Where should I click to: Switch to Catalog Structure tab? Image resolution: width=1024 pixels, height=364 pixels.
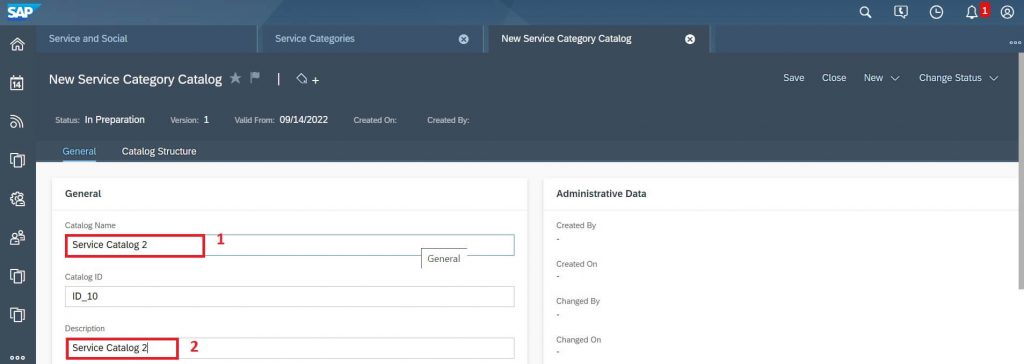point(159,151)
